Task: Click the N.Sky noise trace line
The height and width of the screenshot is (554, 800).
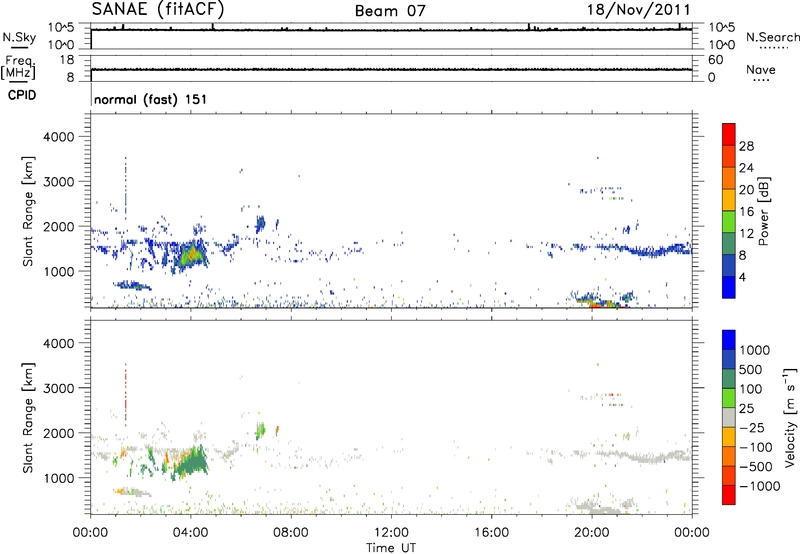Action: (391, 30)
